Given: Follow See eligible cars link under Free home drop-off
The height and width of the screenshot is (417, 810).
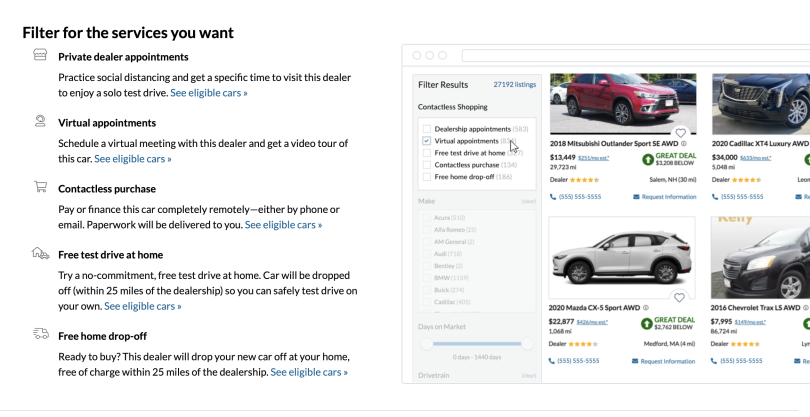Looking at the screenshot, I should (x=309, y=372).
